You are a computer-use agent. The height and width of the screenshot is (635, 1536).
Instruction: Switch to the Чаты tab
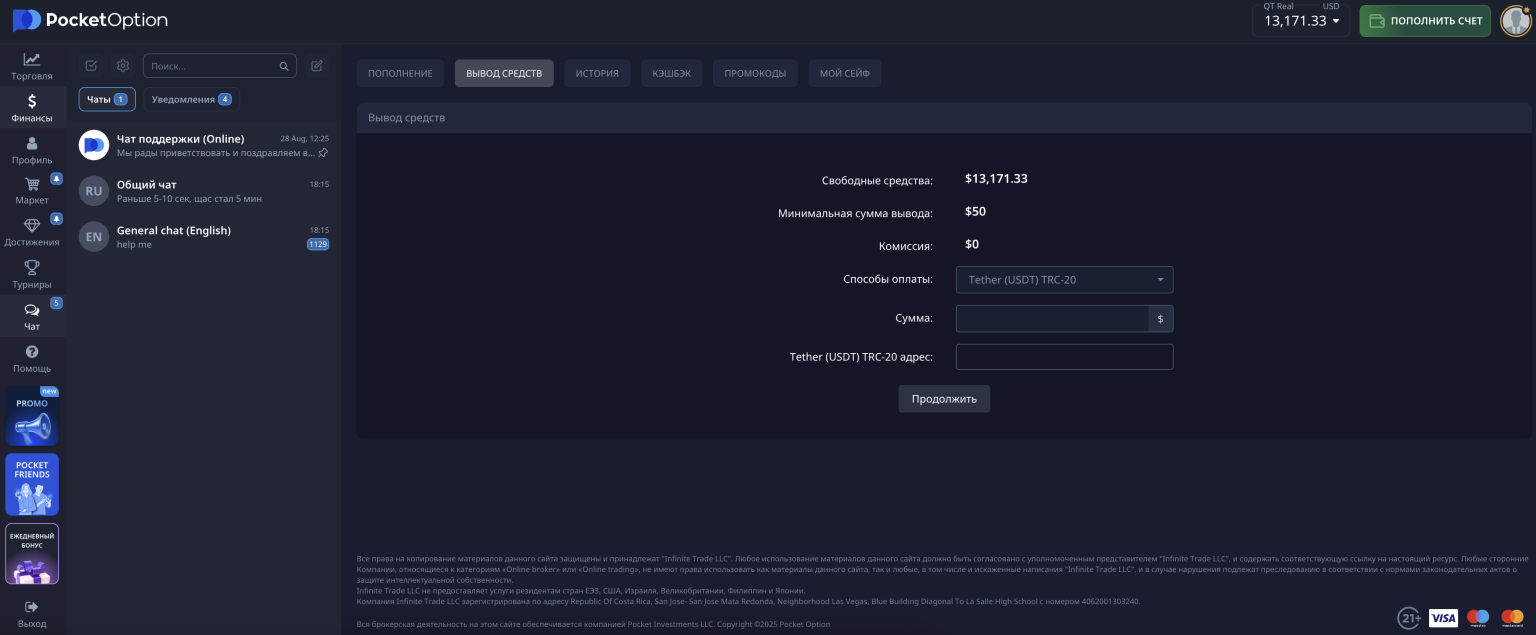point(106,99)
